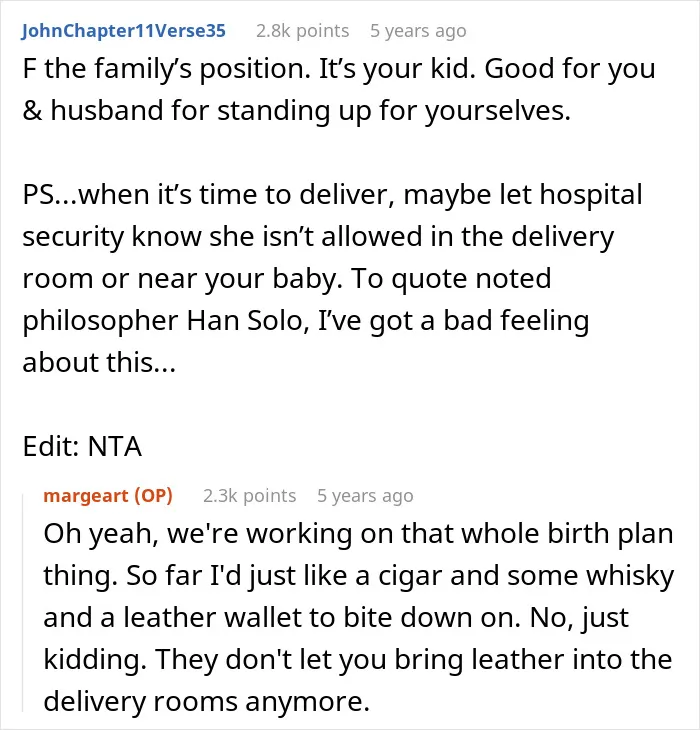Click the line "and a leather wallet to bite"

click(x=336, y=618)
